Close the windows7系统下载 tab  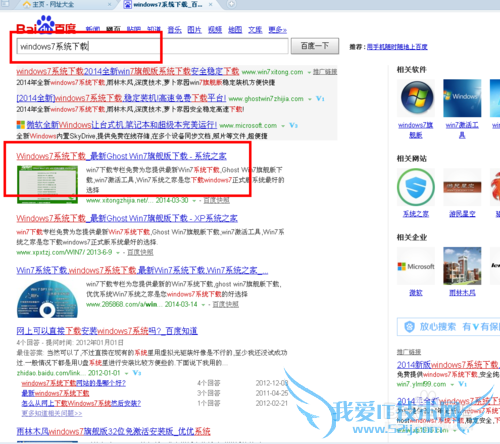point(210,4)
